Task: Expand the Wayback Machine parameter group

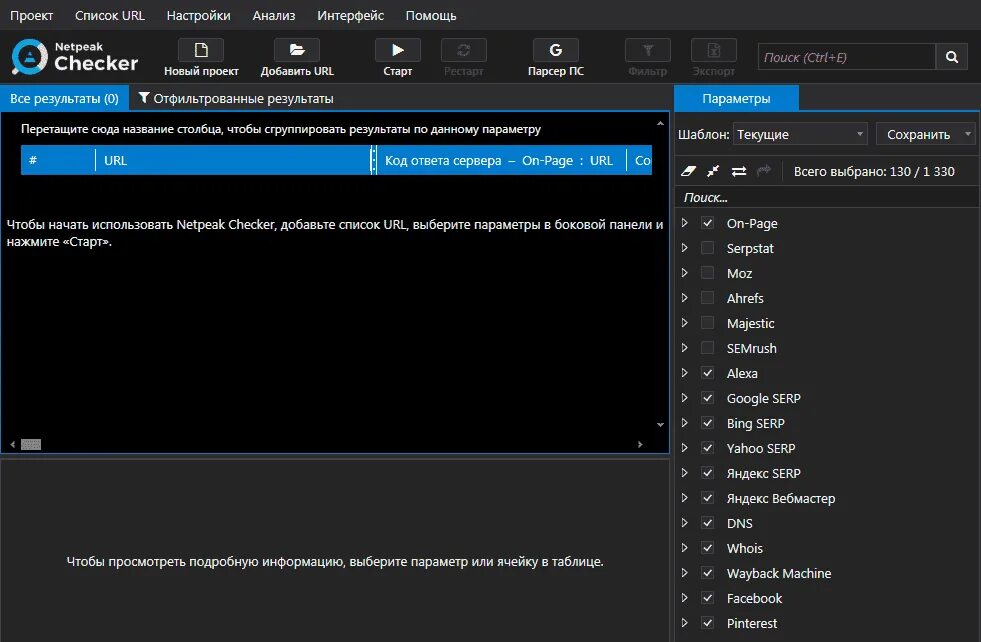Action: tap(684, 573)
